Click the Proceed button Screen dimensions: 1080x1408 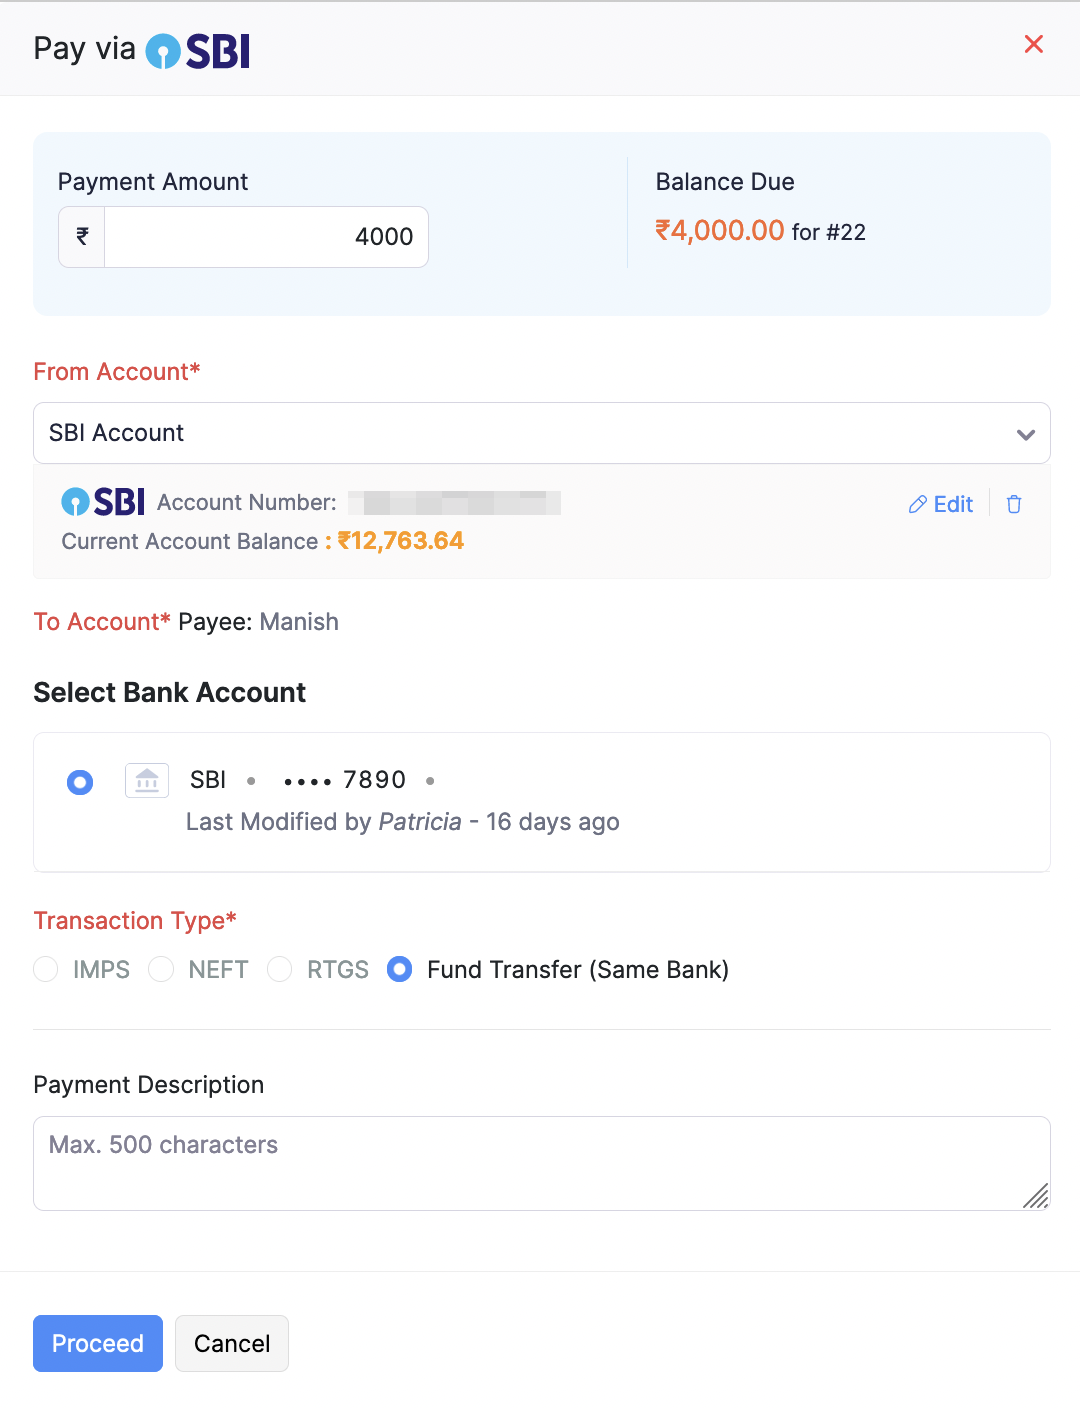[98, 1343]
